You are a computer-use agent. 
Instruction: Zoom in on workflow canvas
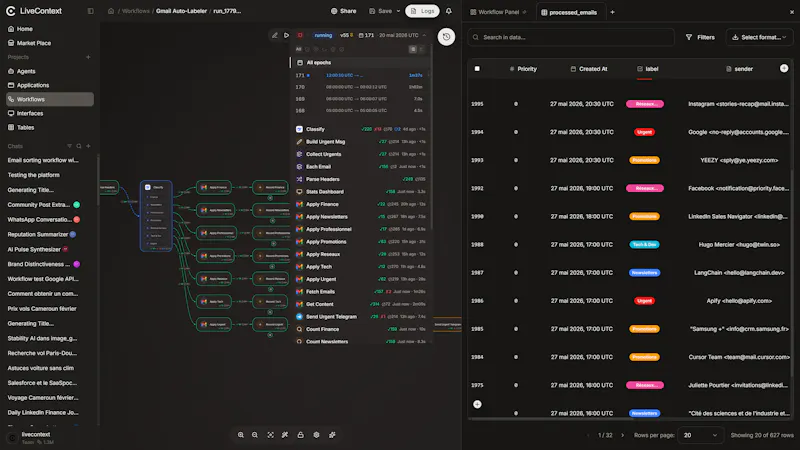point(240,435)
